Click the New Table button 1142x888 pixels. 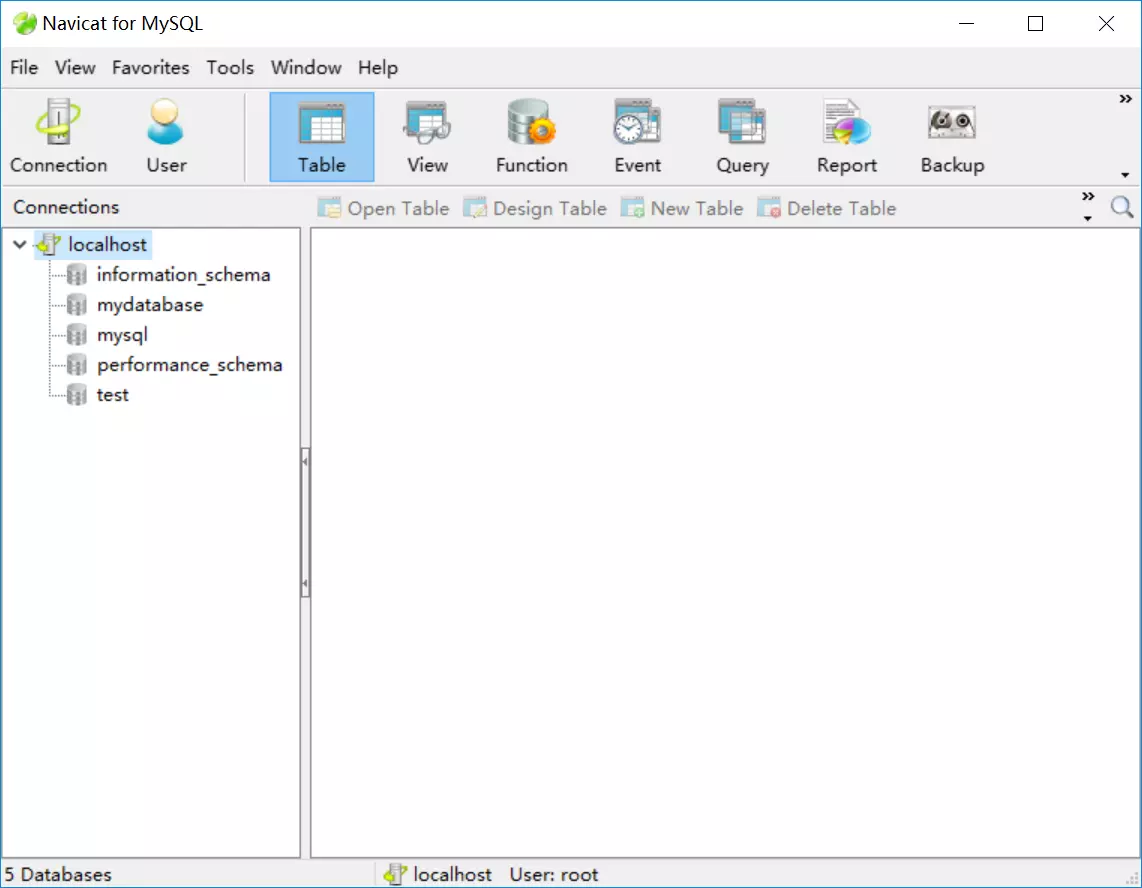point(682,208)
